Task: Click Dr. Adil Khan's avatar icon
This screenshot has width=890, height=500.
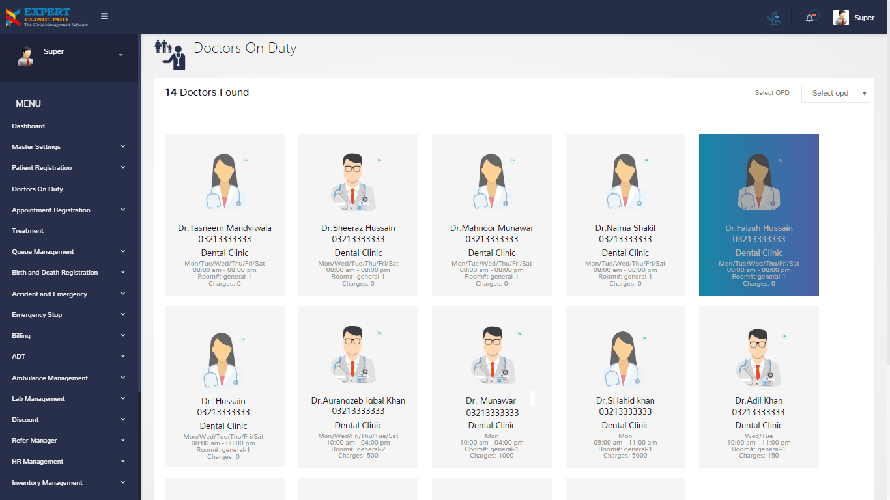Action: point(759,356)
